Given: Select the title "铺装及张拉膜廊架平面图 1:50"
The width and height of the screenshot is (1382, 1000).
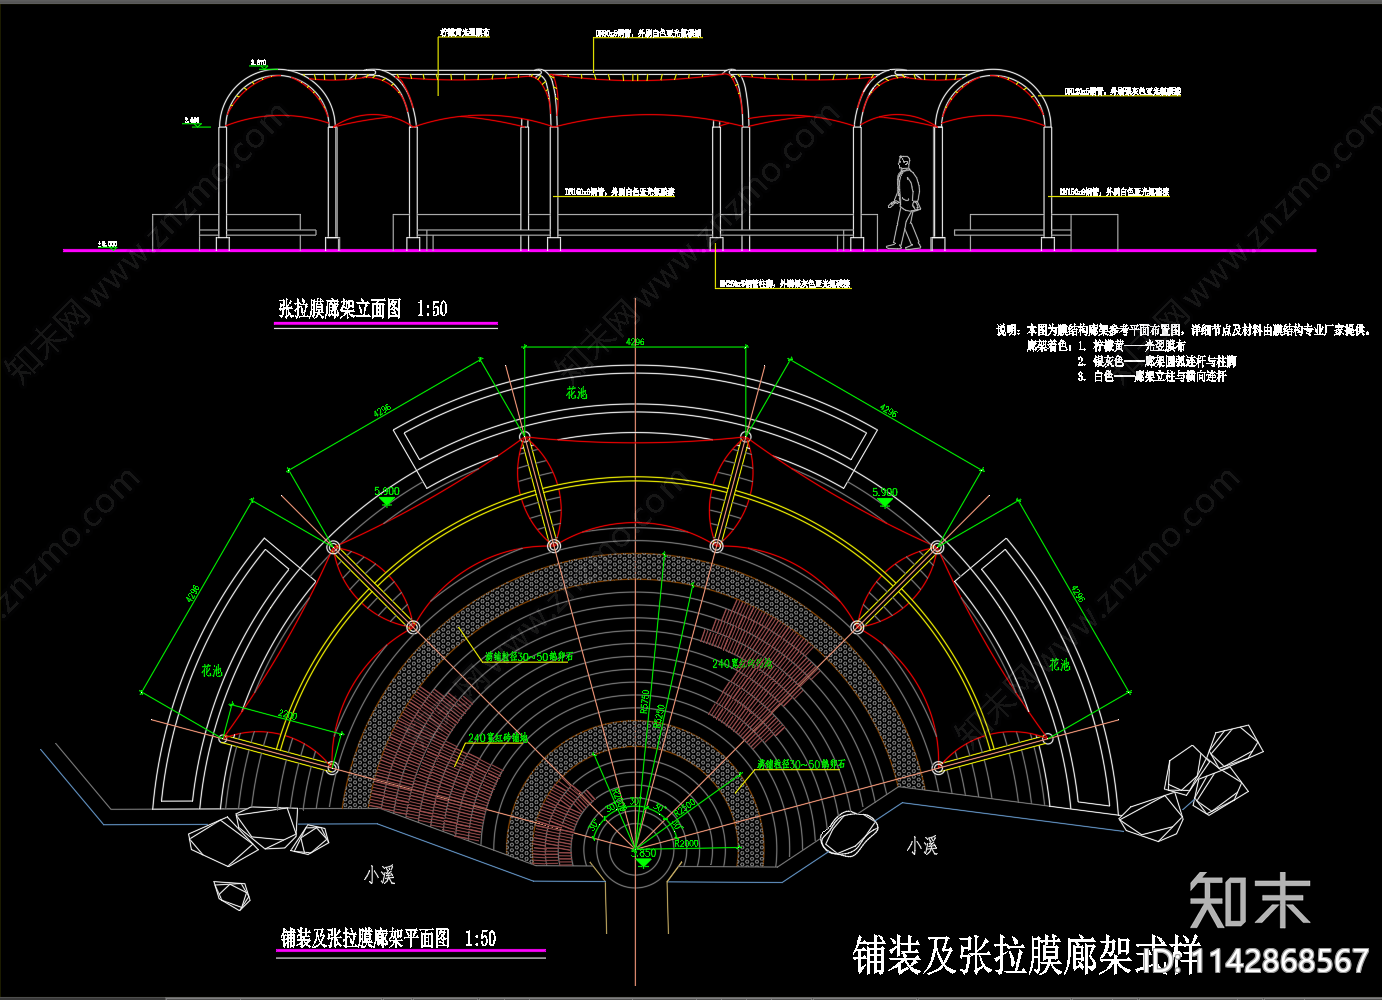Looking at the screenshot, I should pos(388,938).
